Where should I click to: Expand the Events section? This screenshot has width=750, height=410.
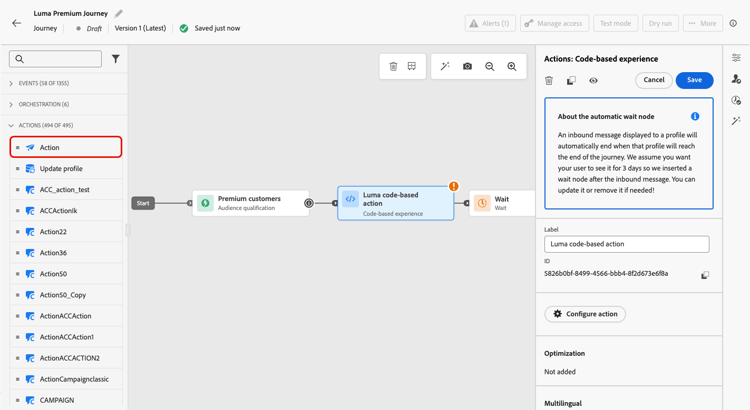[64, 83]
